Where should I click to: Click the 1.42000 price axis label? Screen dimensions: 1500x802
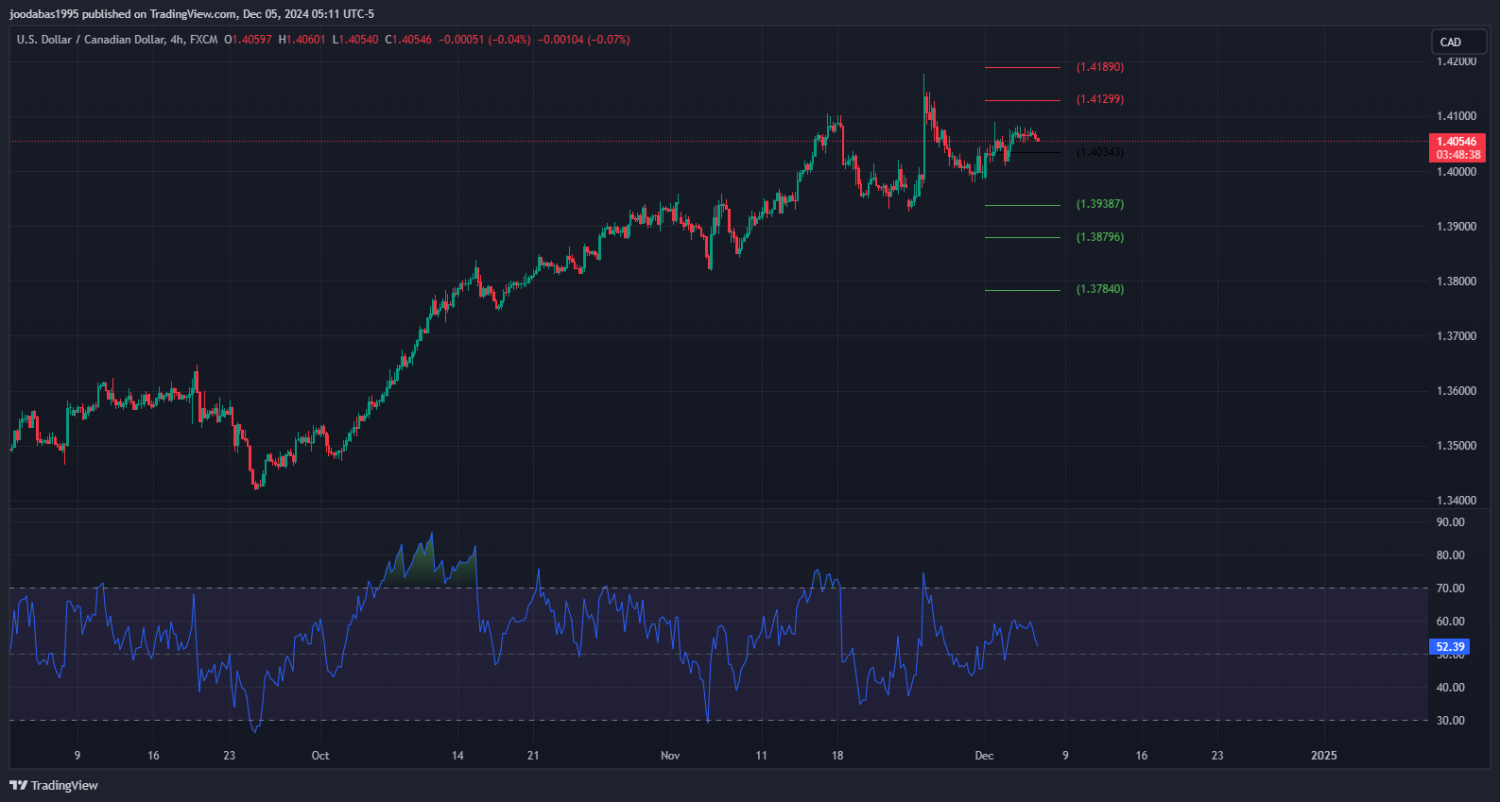tap(1456, 62)
